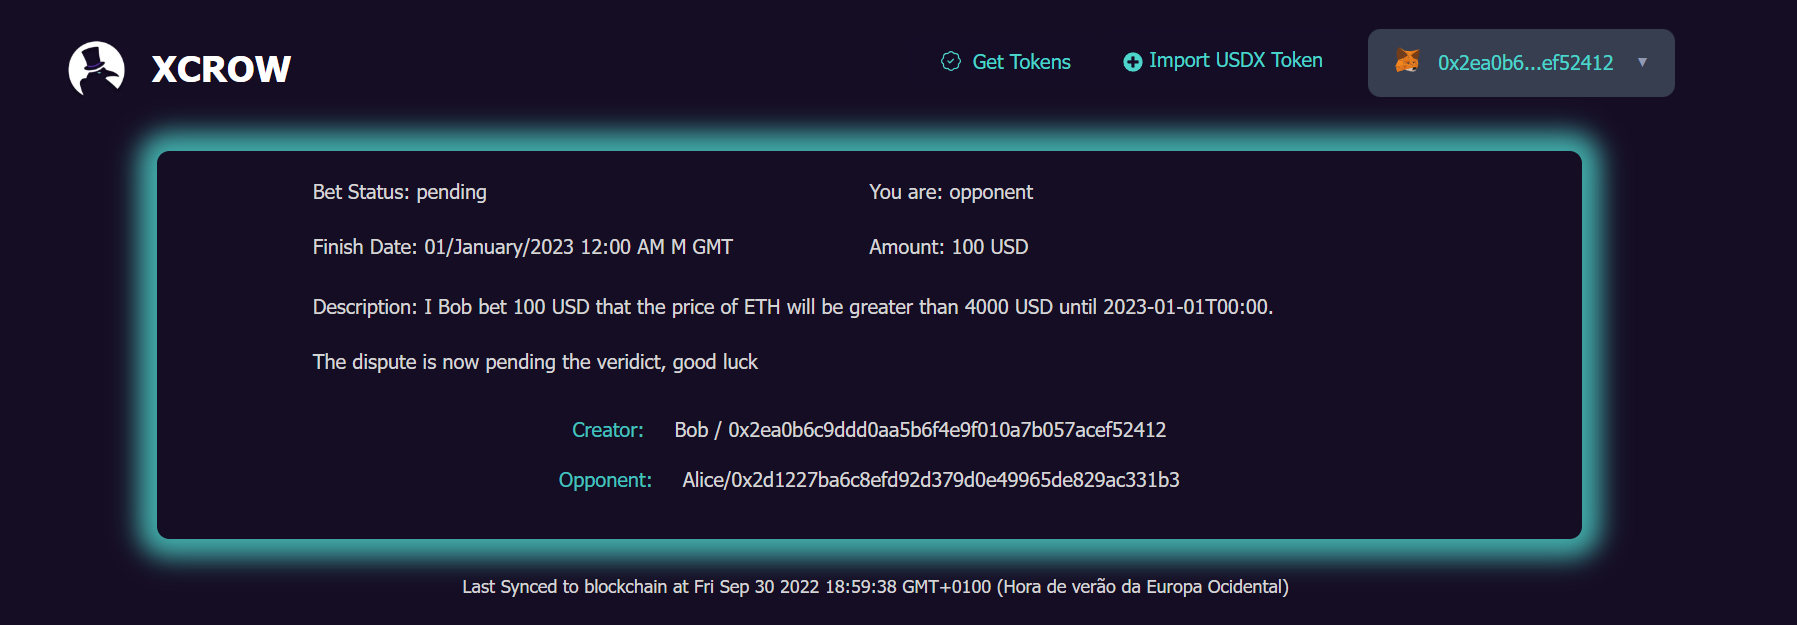
Task: Click the Amount 100 USD text
Action: 948,247
